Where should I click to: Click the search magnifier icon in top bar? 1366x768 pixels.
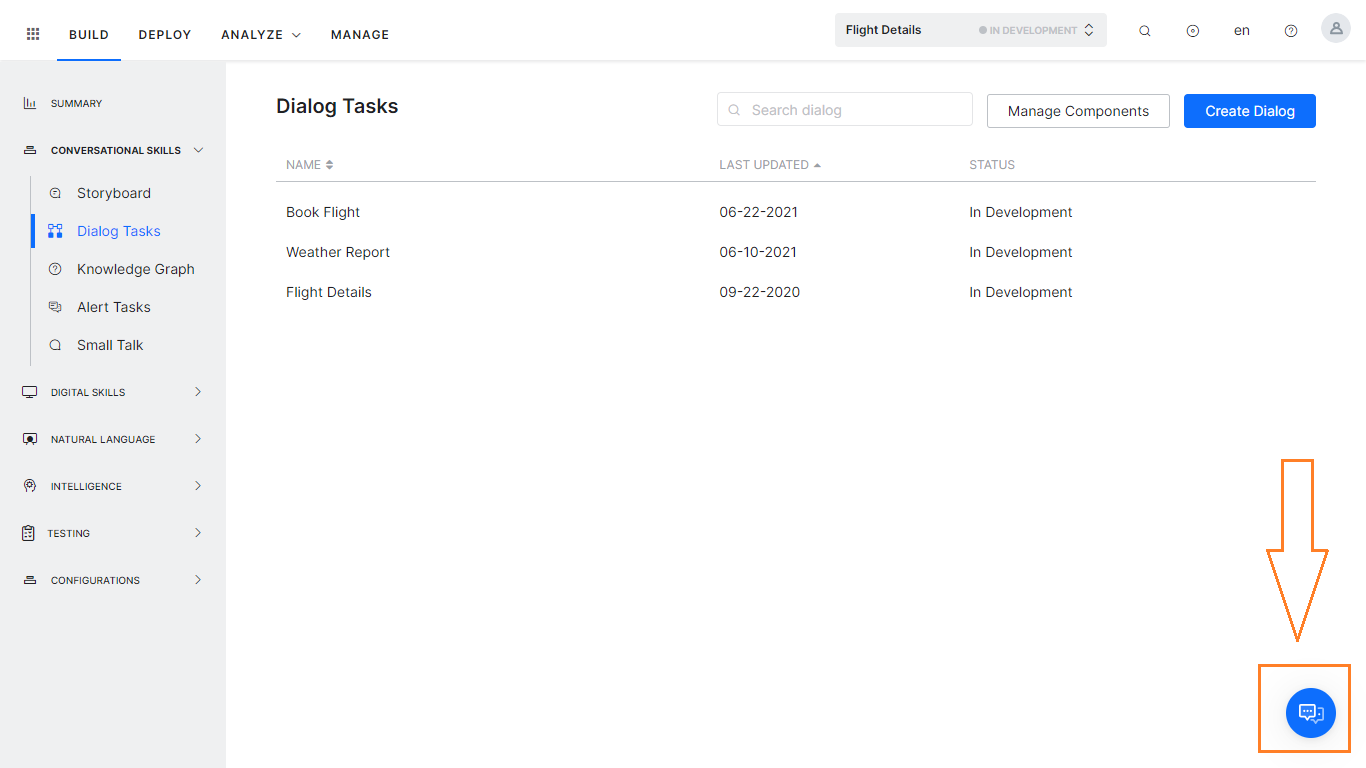click(1145, 31)
